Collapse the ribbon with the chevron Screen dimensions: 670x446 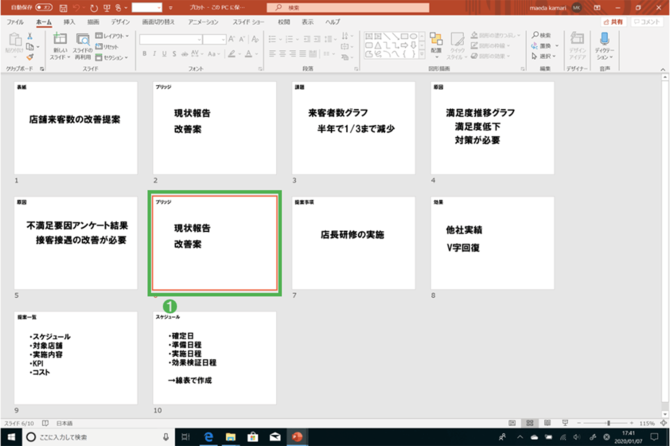(x=663, y=69)
